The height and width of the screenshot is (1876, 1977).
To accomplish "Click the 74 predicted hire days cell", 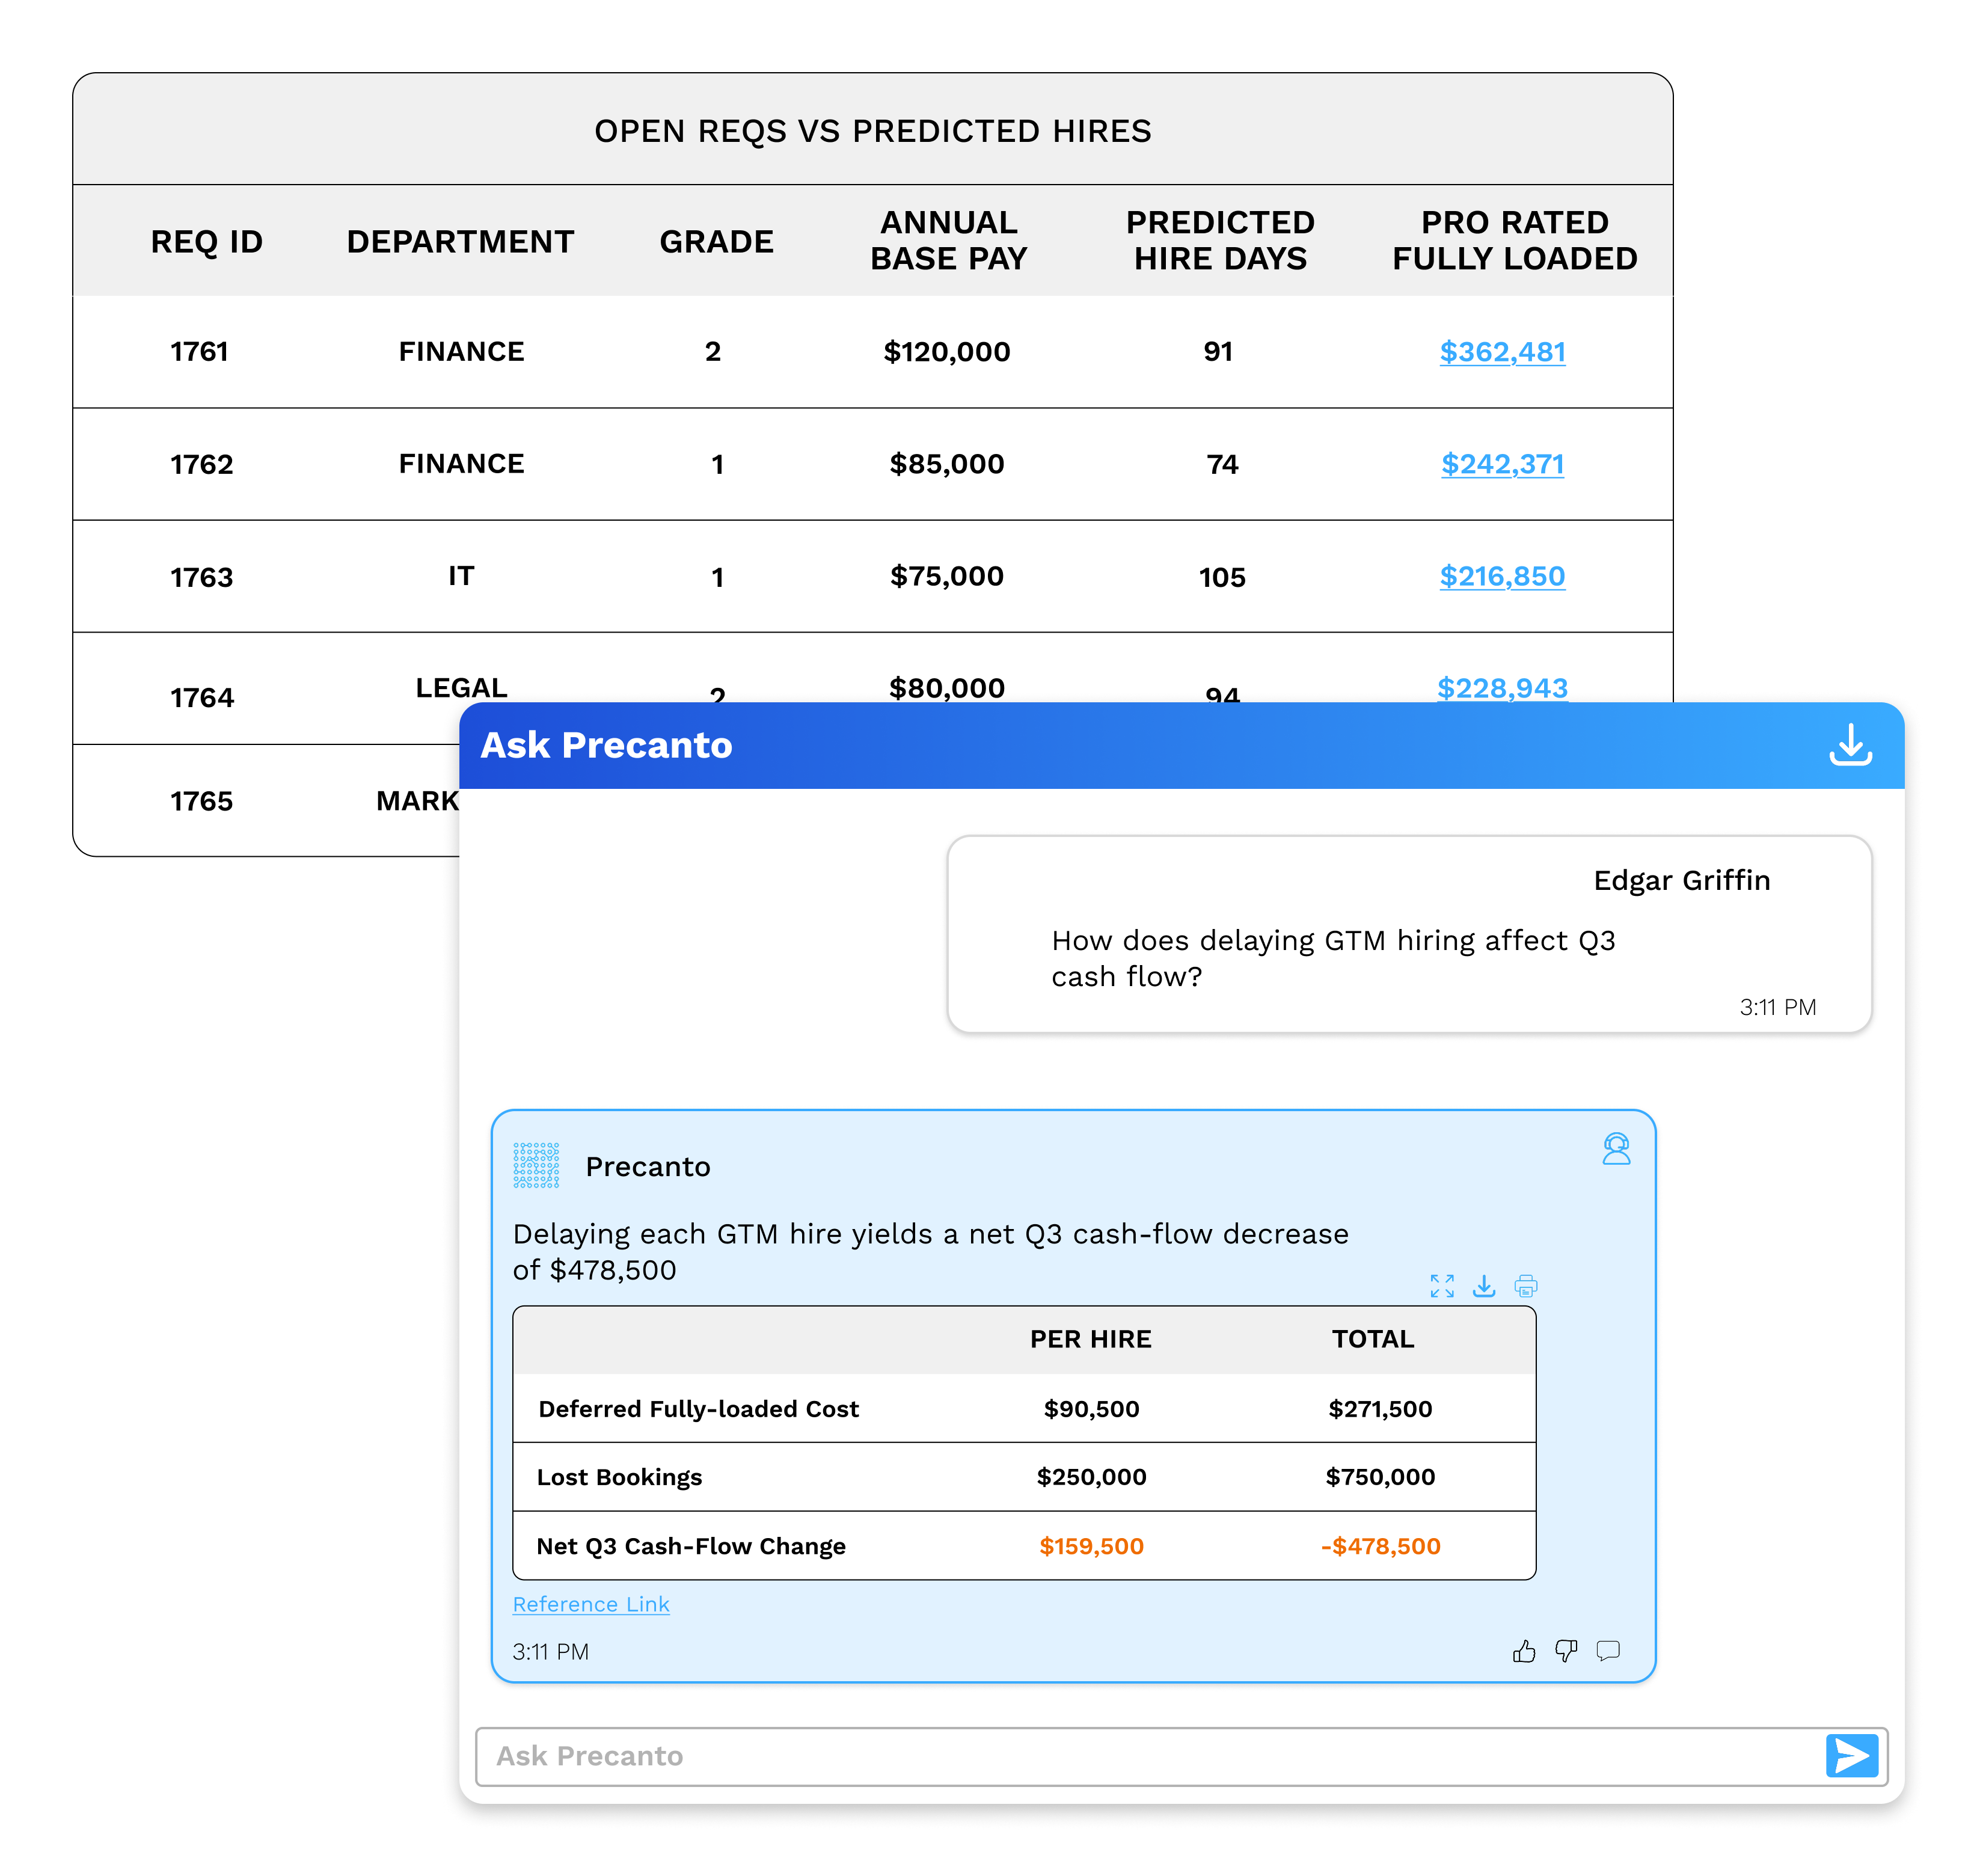I will (1222, 464).
